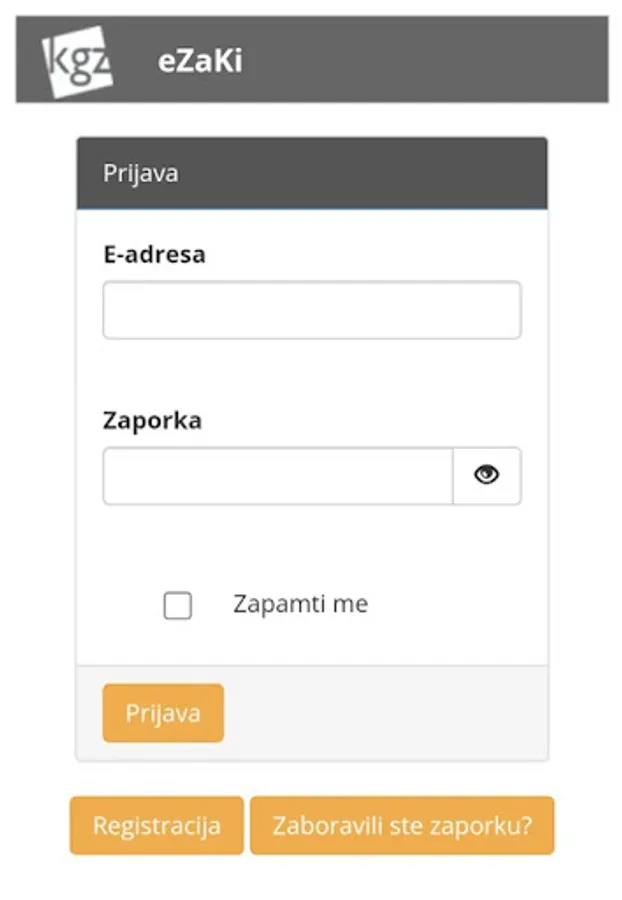The image size is (622, 900).
Task: Click the Zapamti me label text
Action: point(300,604)
